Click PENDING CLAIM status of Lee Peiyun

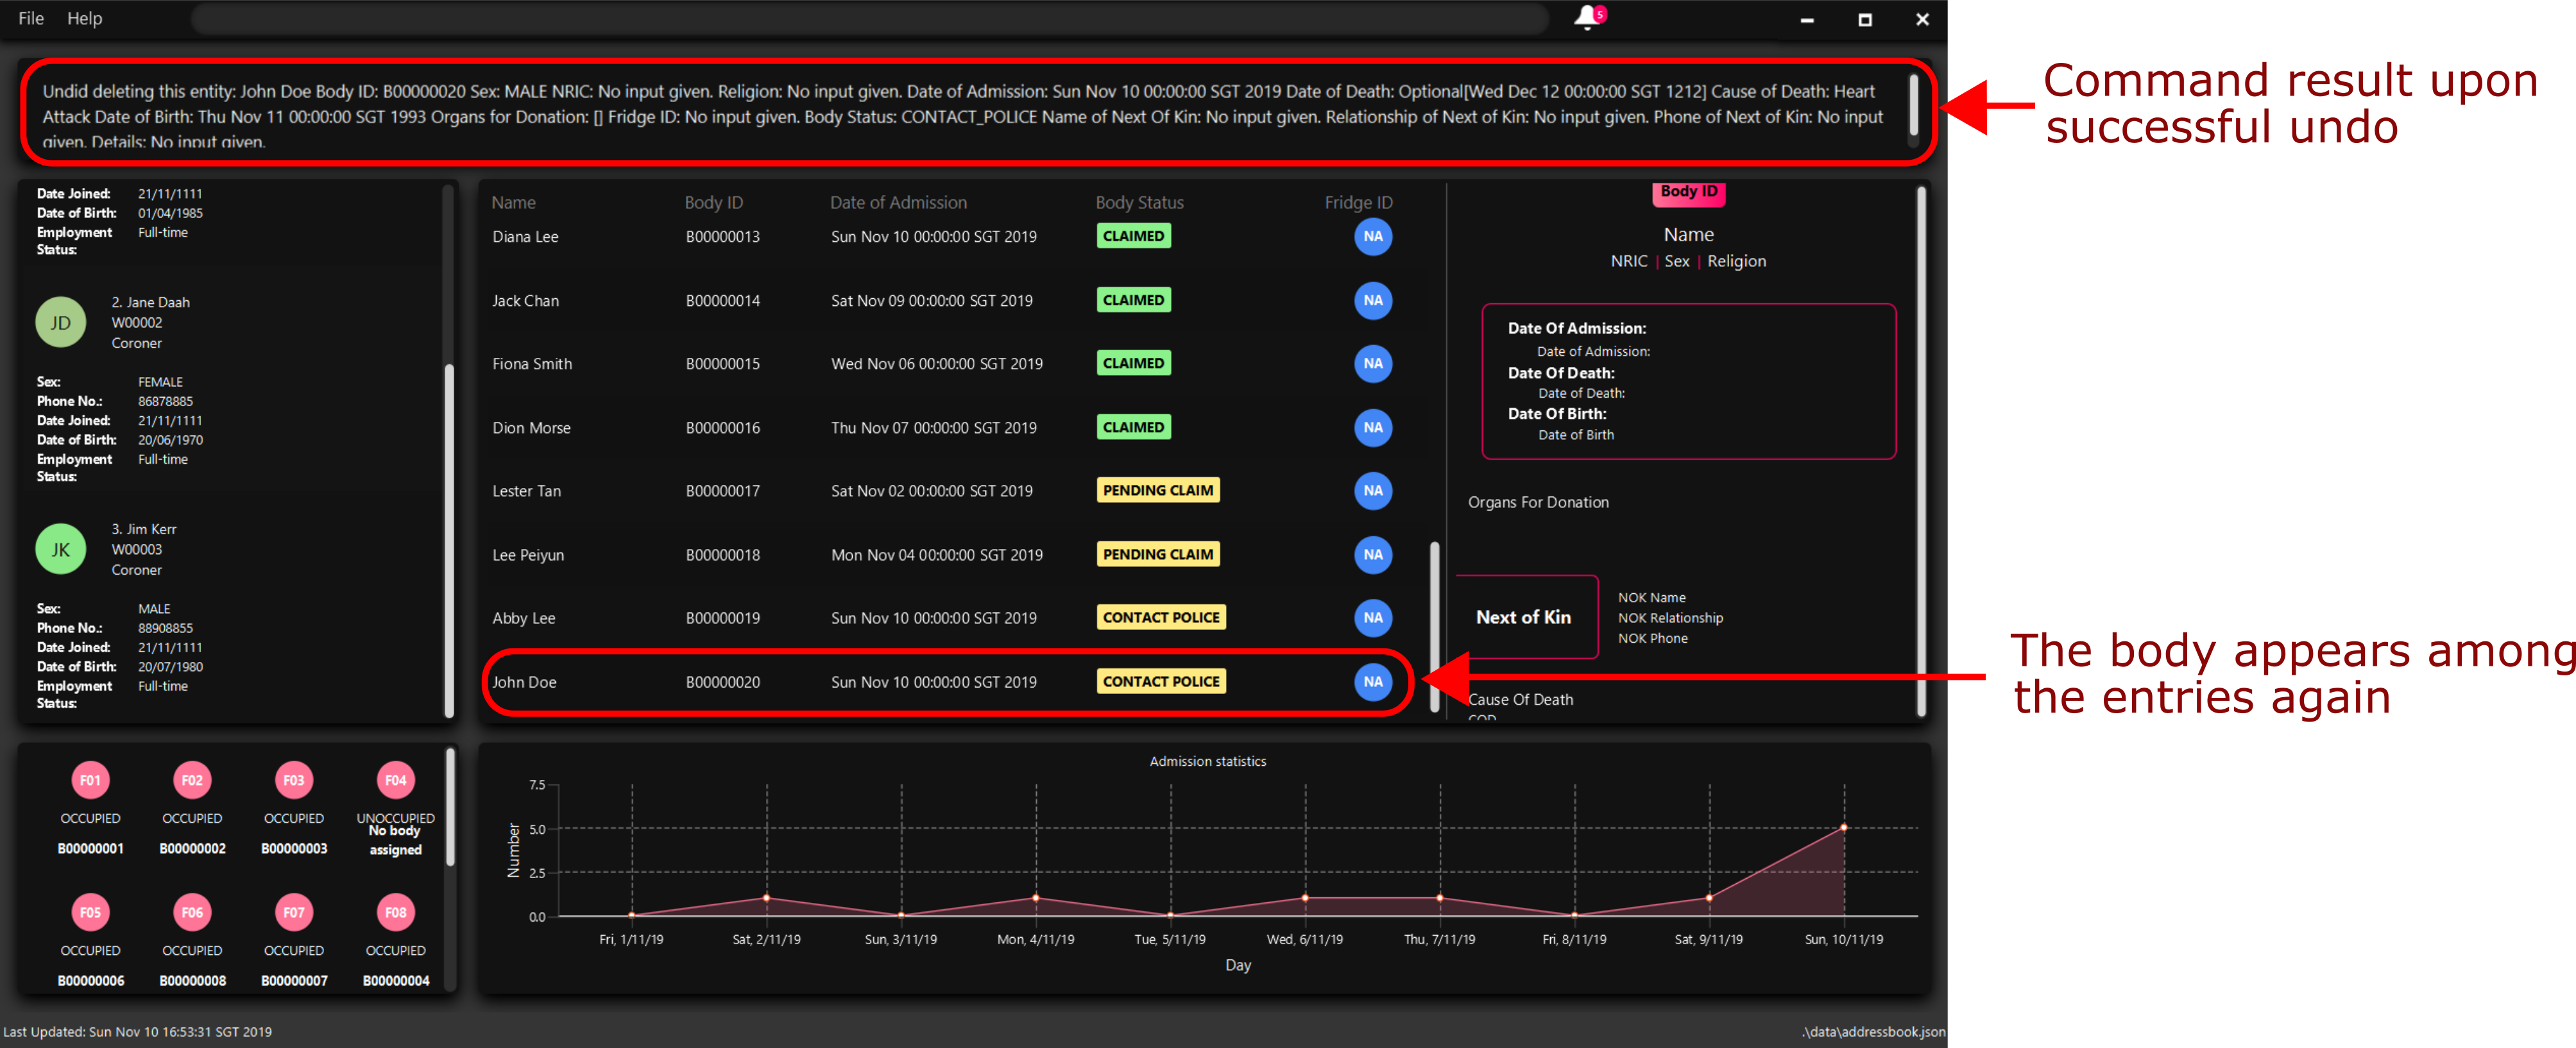coord(1158,554)
